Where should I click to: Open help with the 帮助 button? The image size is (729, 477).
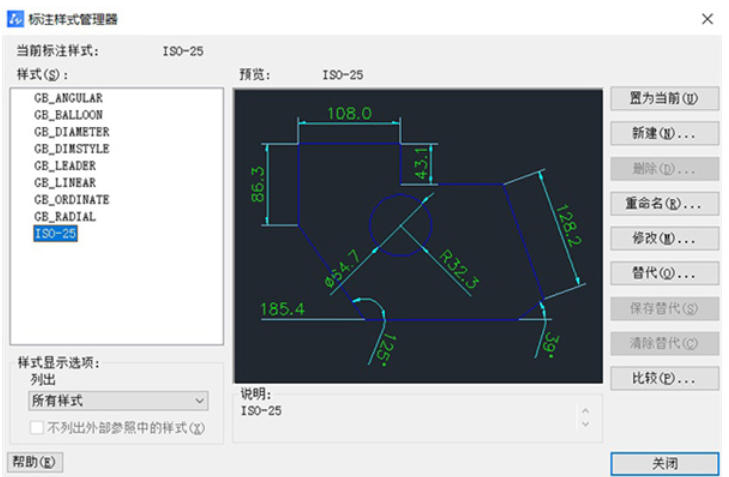tap(35, 461)
